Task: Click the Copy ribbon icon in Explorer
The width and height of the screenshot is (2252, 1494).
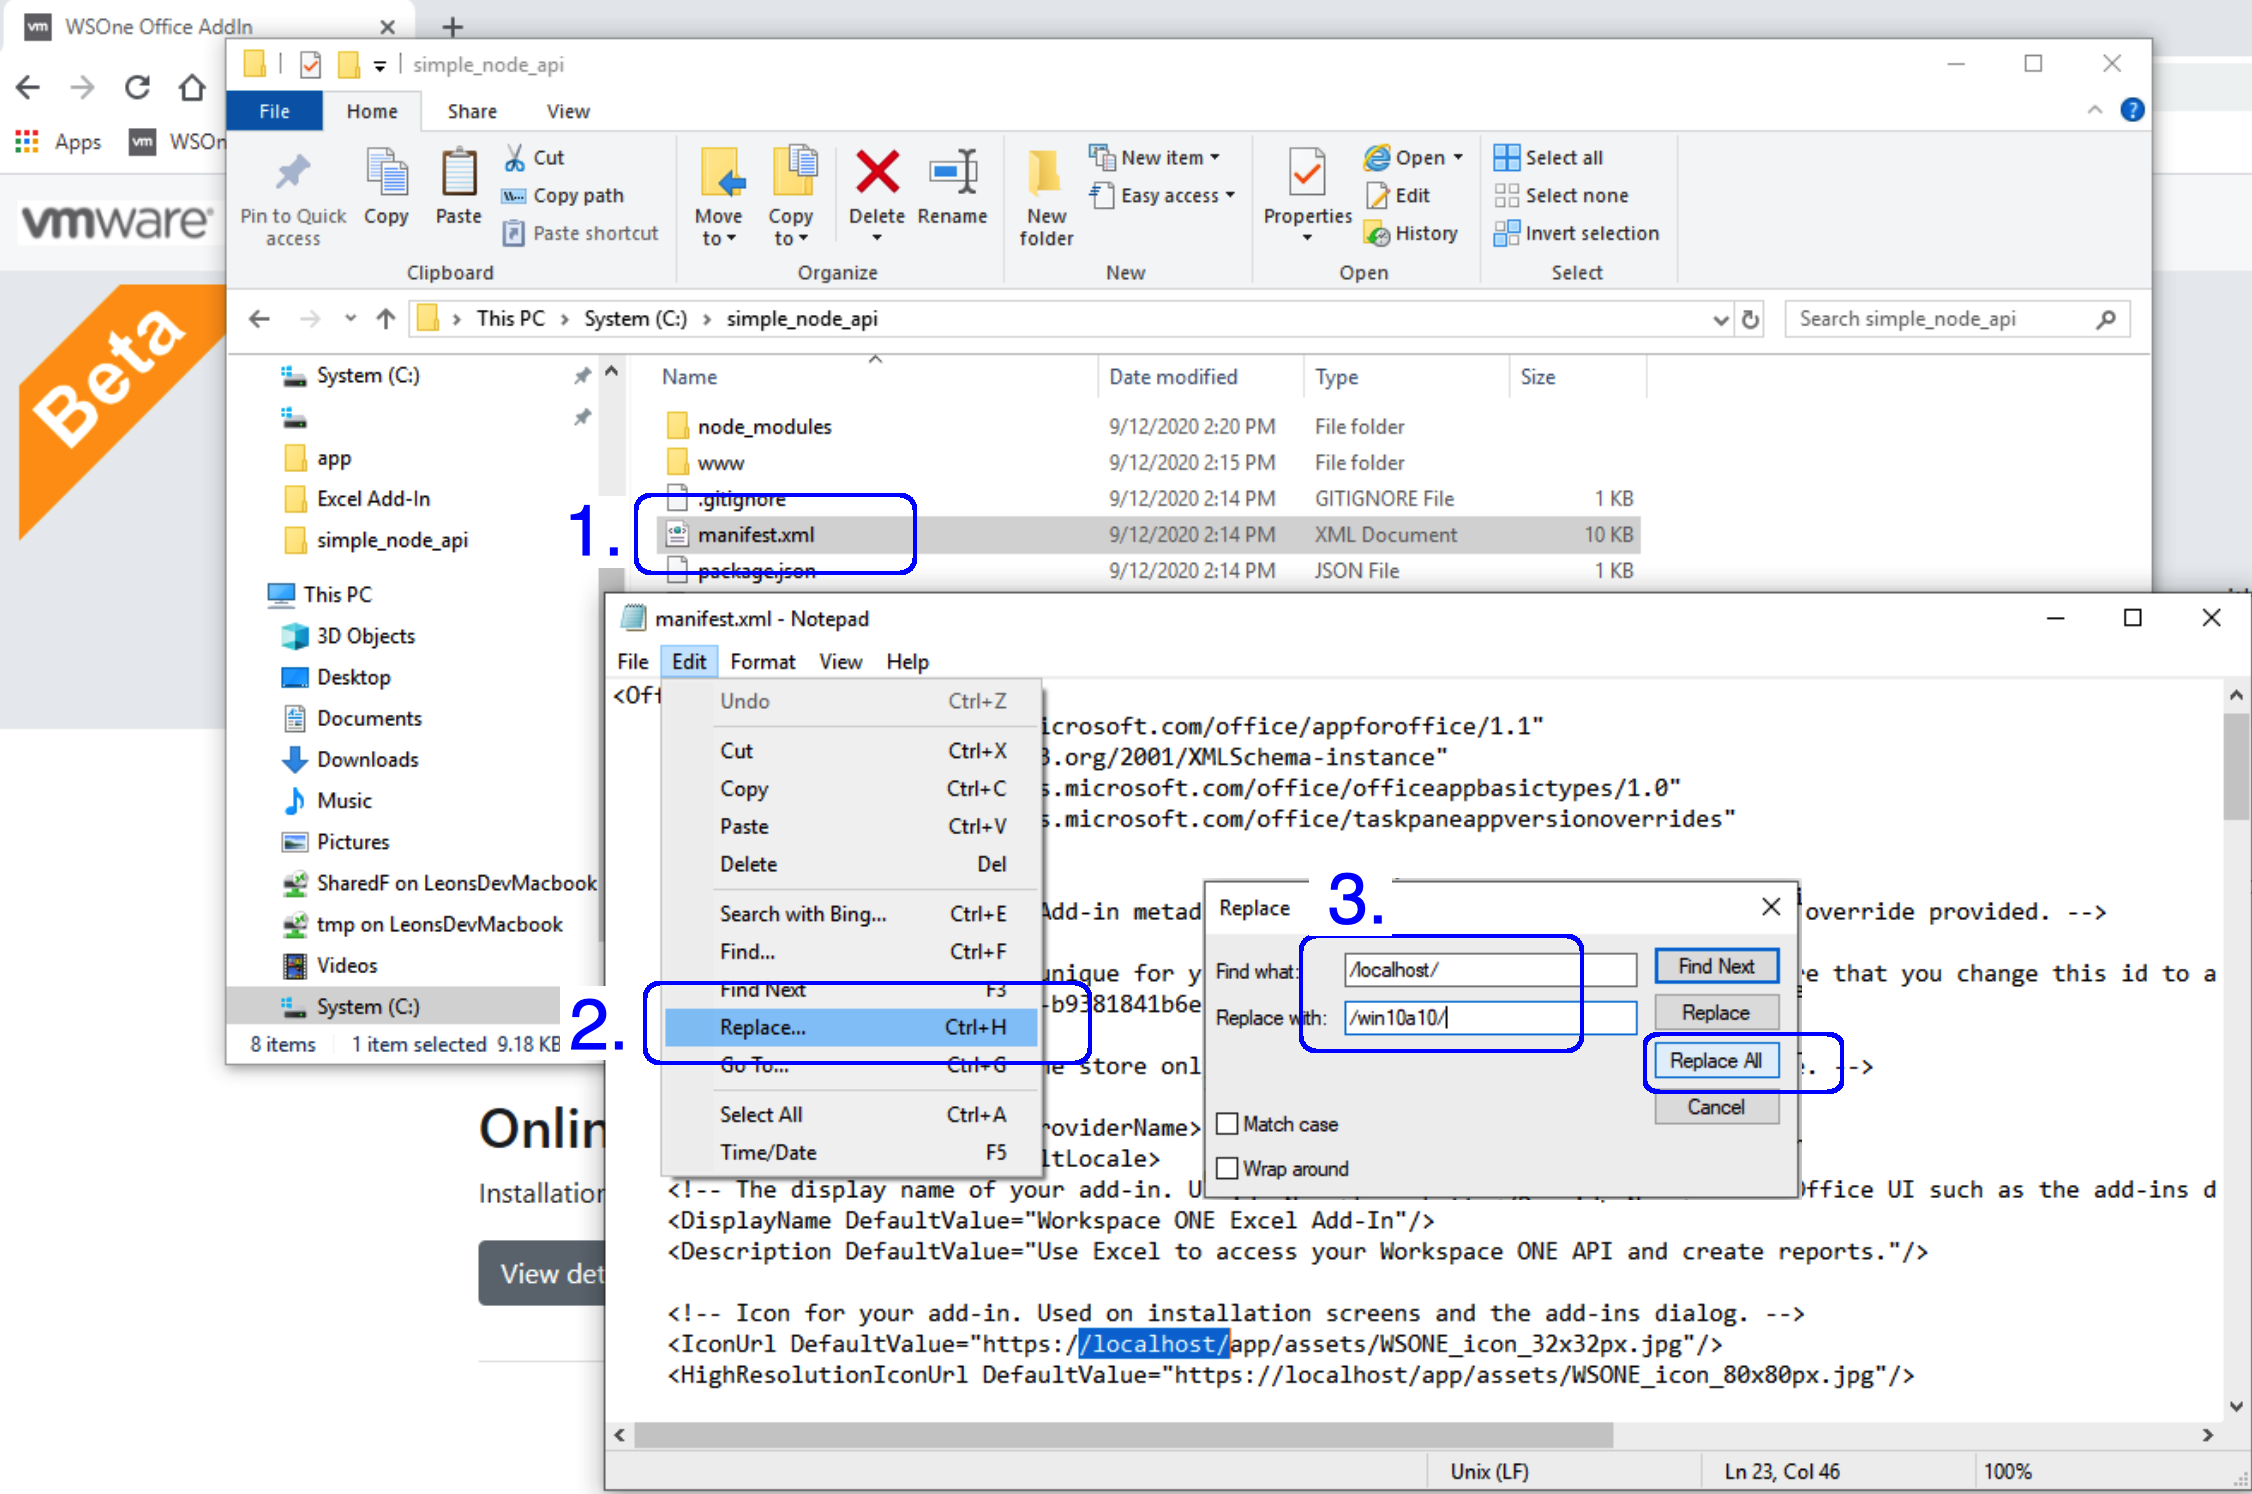Action: pyautogui.click(x=386, y=174)
